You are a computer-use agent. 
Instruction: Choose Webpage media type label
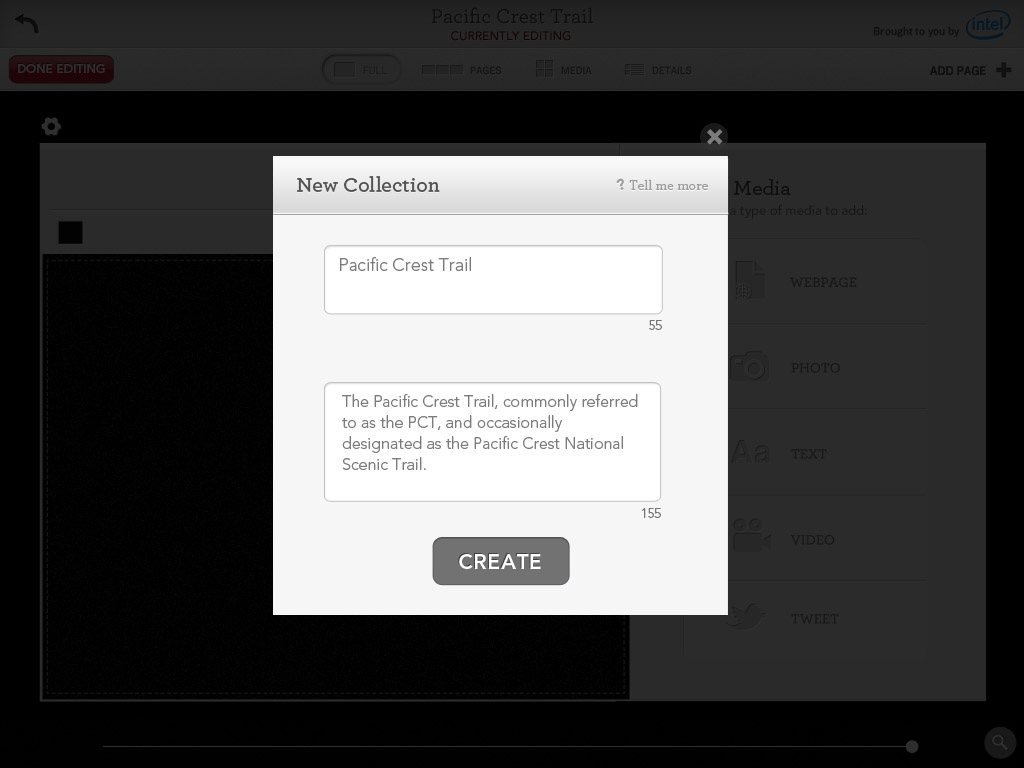click(x=823, y=282)
